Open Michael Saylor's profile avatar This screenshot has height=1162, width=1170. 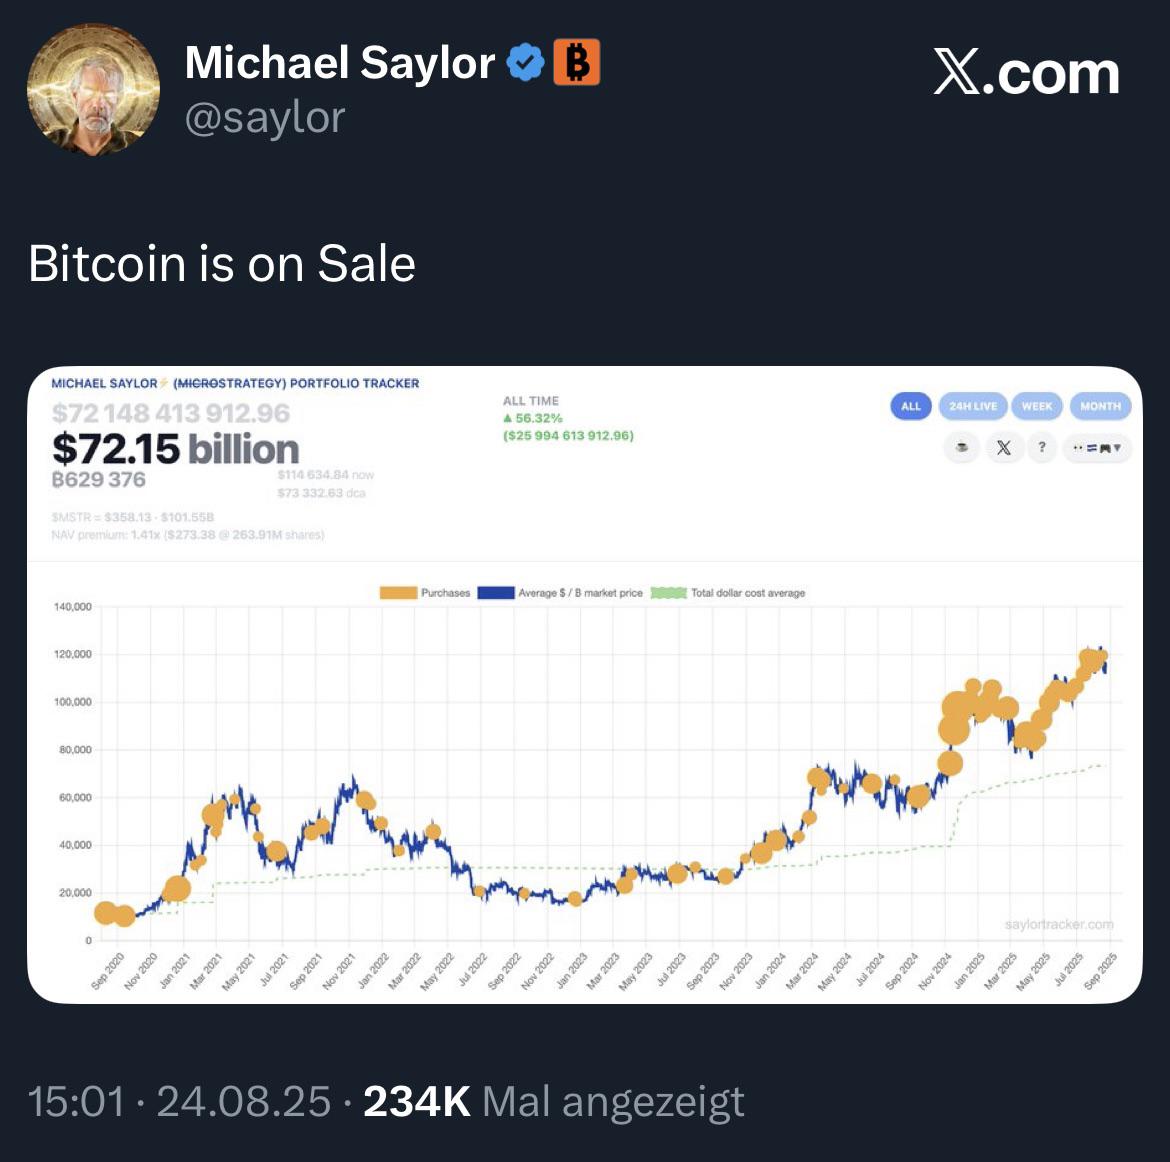pyautogui.click(x=93, y=90)
